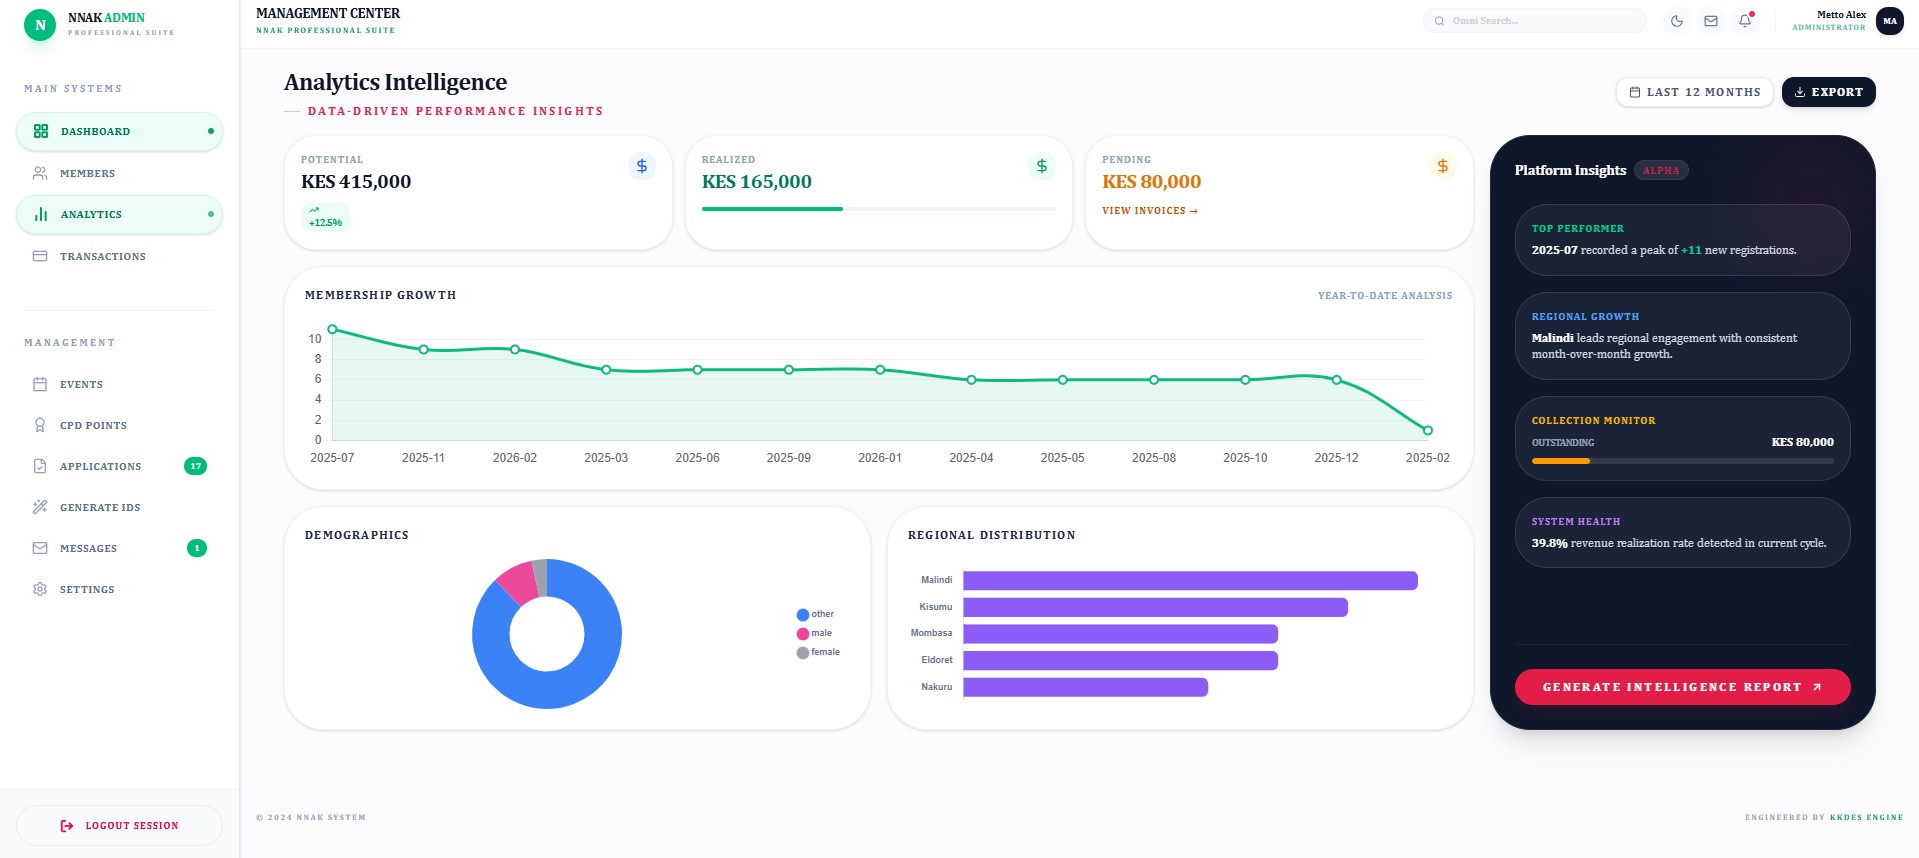Screen dimensions: 1919x858
Task: Click the blue dollar icon on Potential card
Action: pos(642,166)
